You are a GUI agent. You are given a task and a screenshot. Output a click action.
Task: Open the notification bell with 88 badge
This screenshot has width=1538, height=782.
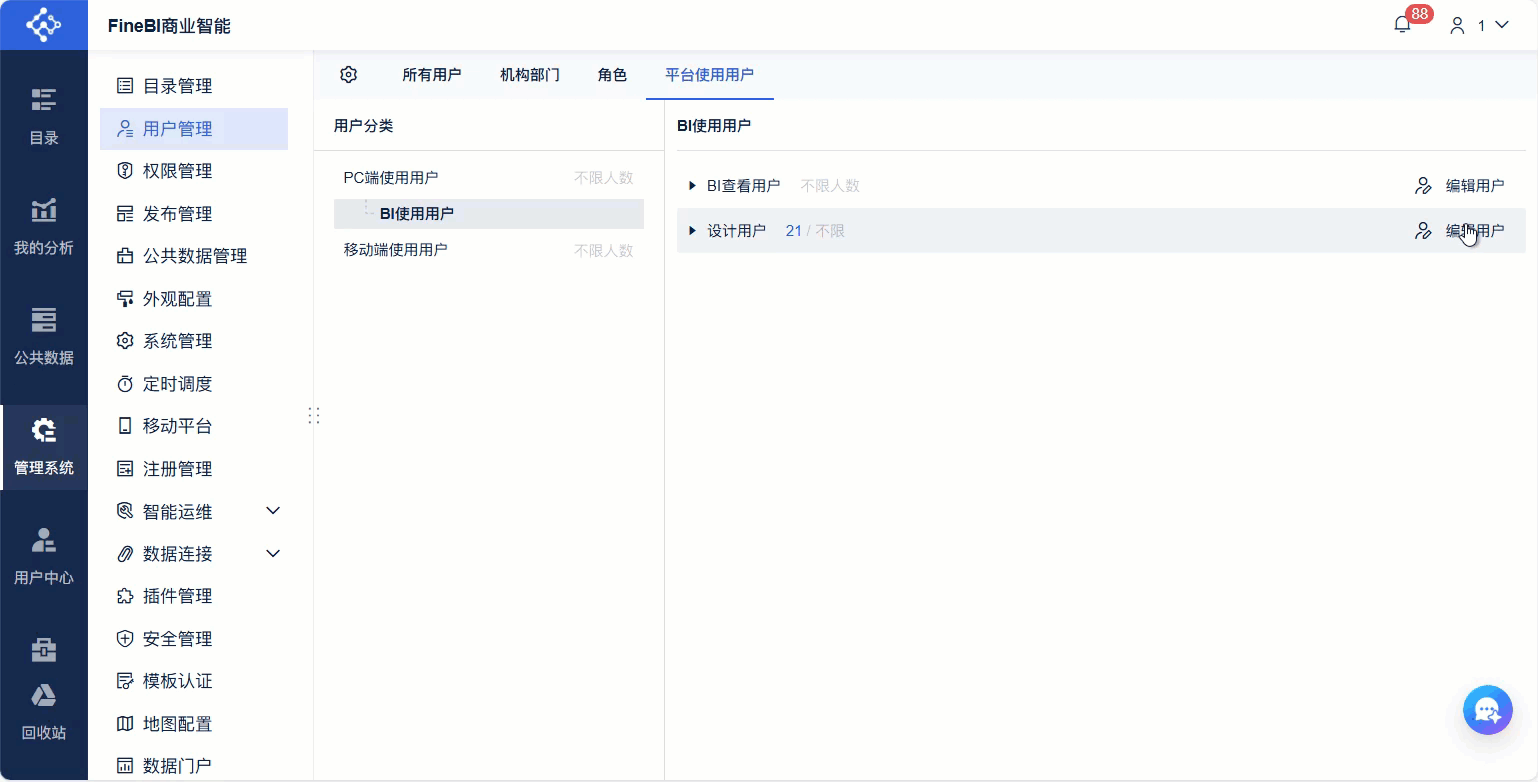point(1402,25)
